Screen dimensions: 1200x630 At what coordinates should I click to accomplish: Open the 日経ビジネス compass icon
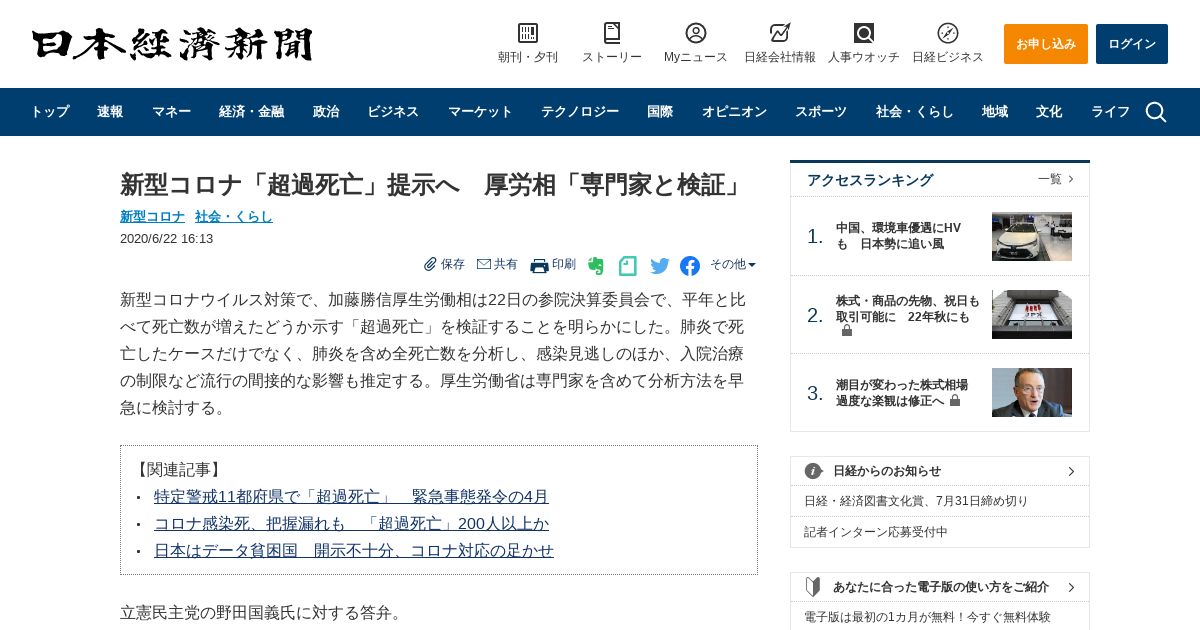click(x=948, y=33)
